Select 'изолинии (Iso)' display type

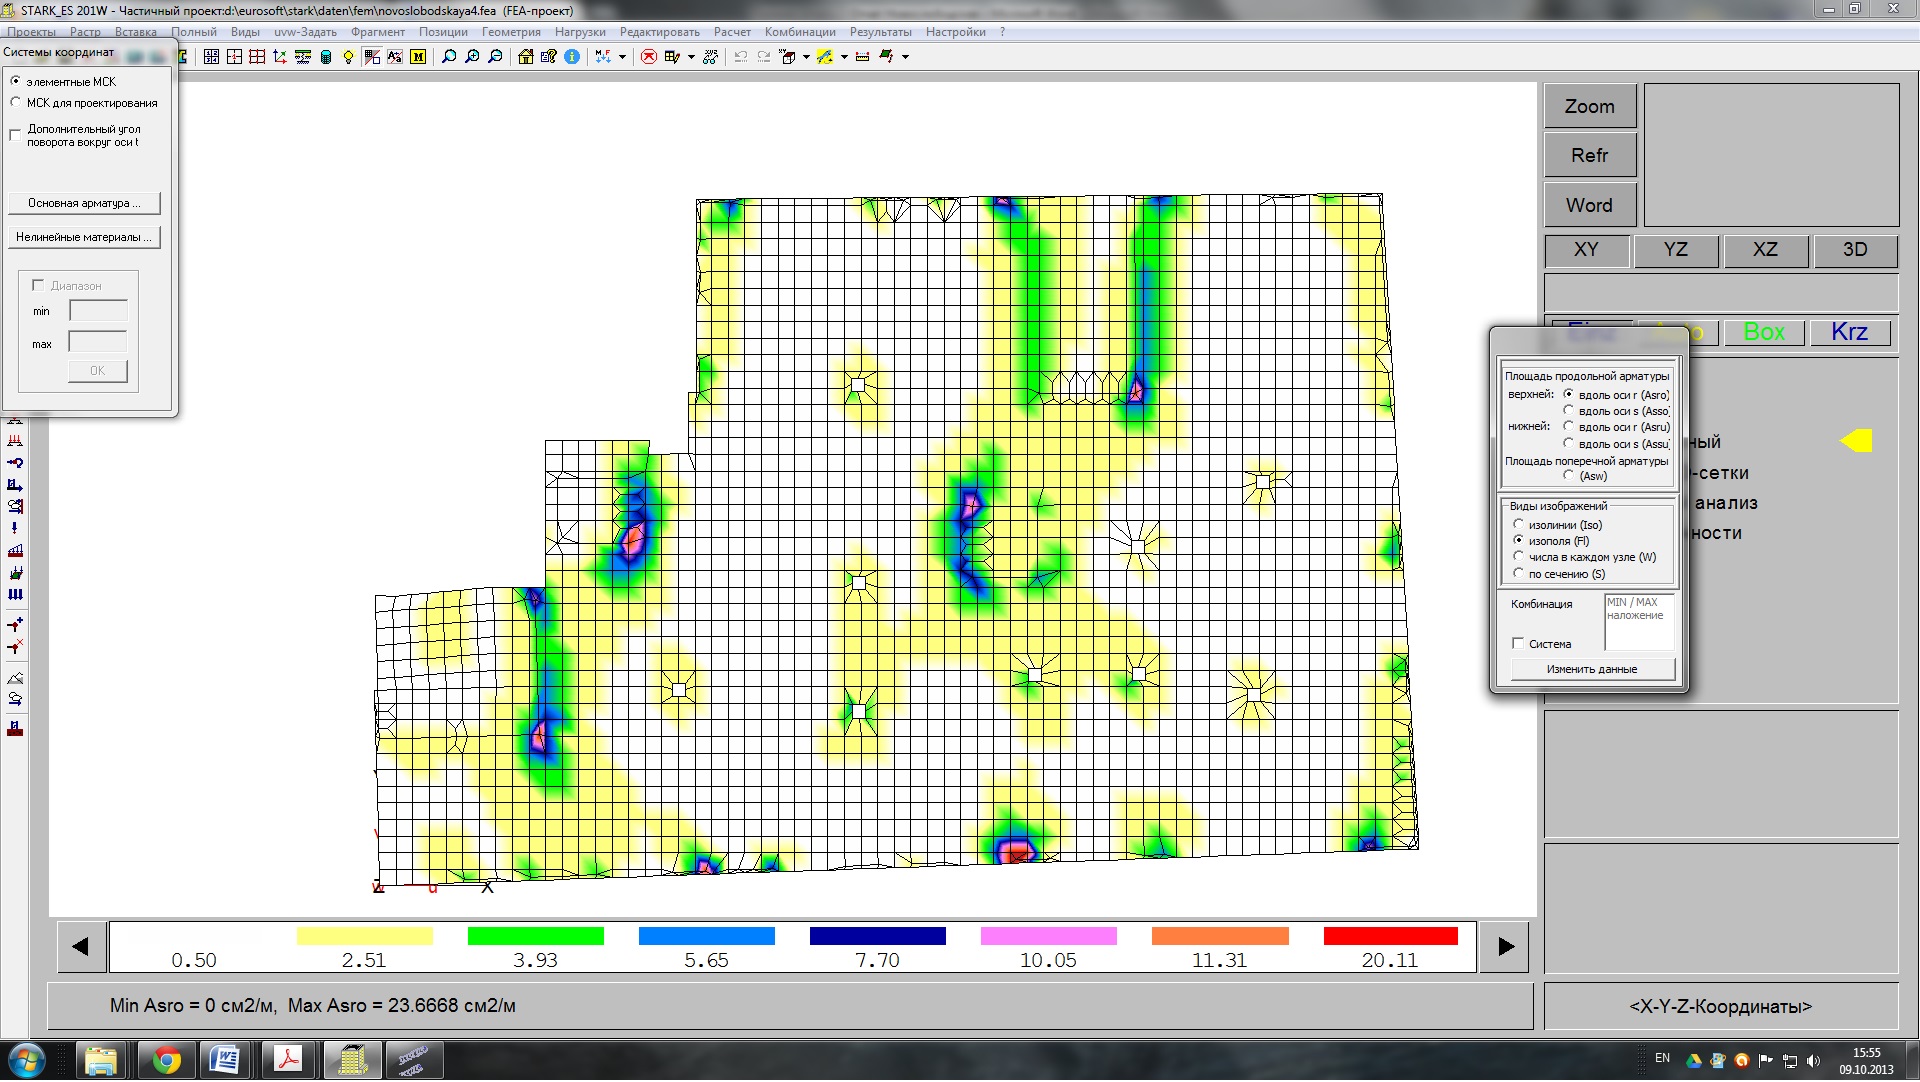click(1518, 524)
